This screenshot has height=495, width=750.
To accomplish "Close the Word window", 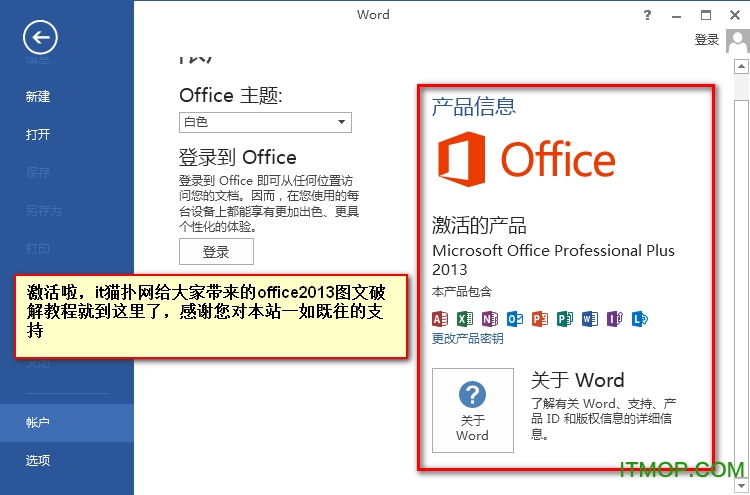I will coord(735,15).
